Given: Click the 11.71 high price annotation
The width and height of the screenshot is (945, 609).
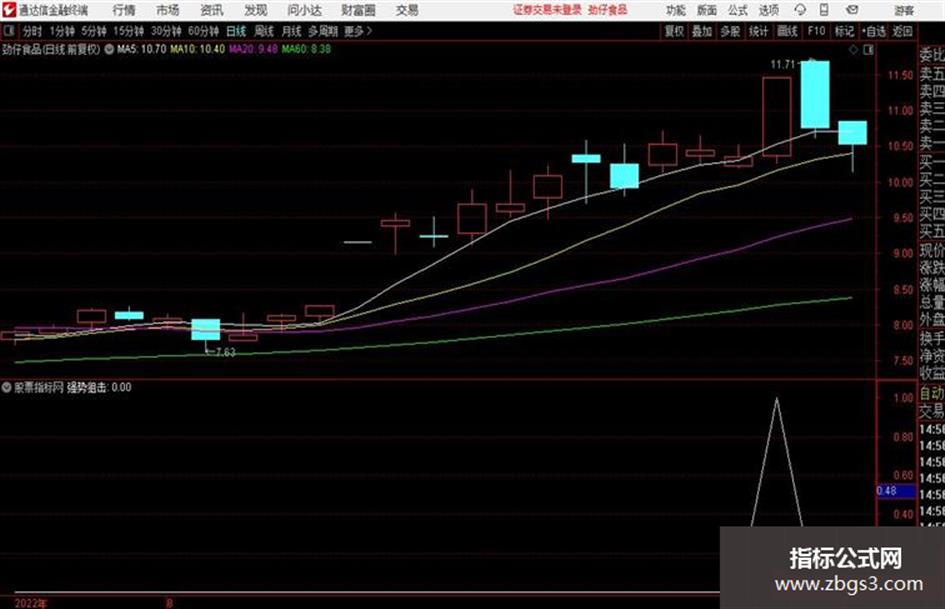Looking at the screenshot, I should coord(782,64).
